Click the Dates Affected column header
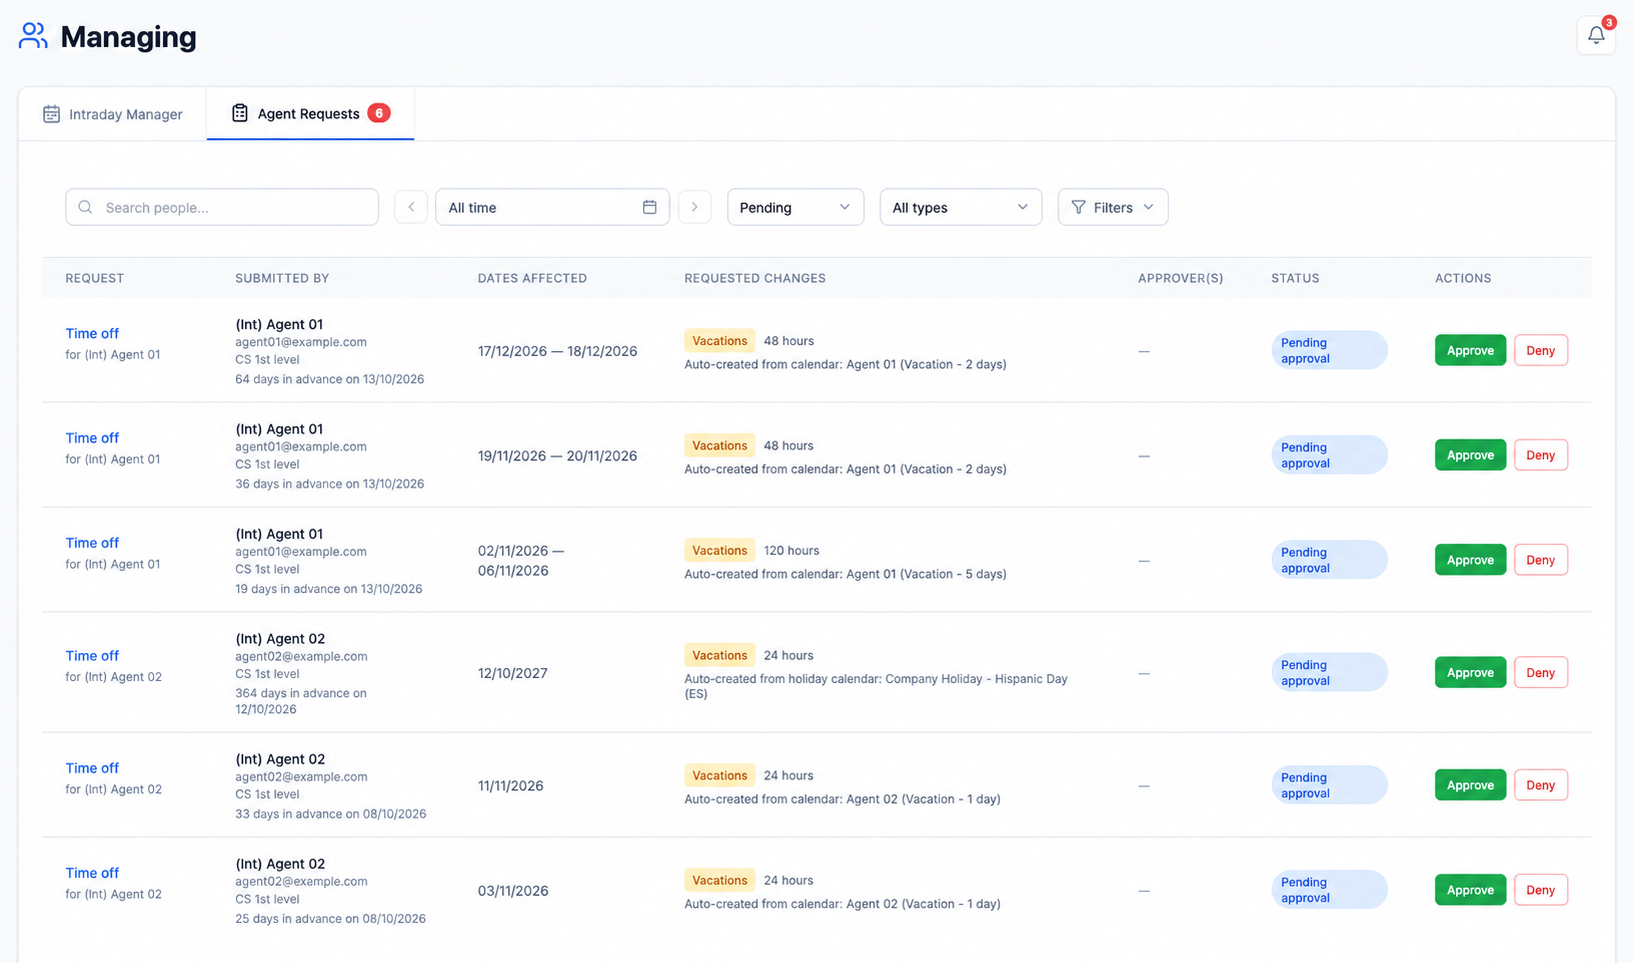The image size is (1633, 963). tap(532, 278)
